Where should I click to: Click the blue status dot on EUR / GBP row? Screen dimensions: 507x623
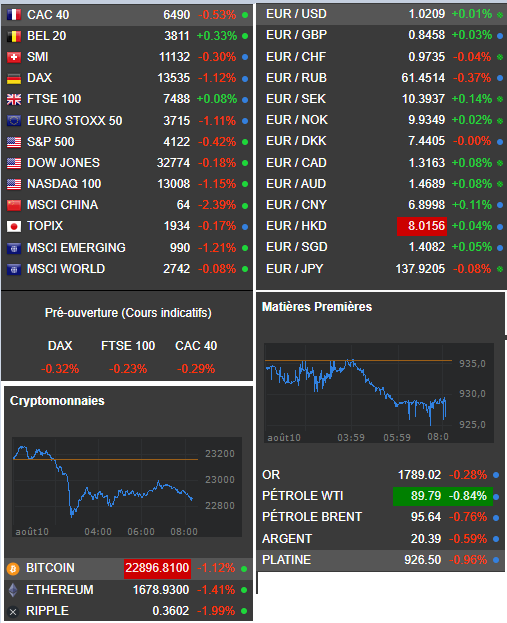(x=500, y=36)
